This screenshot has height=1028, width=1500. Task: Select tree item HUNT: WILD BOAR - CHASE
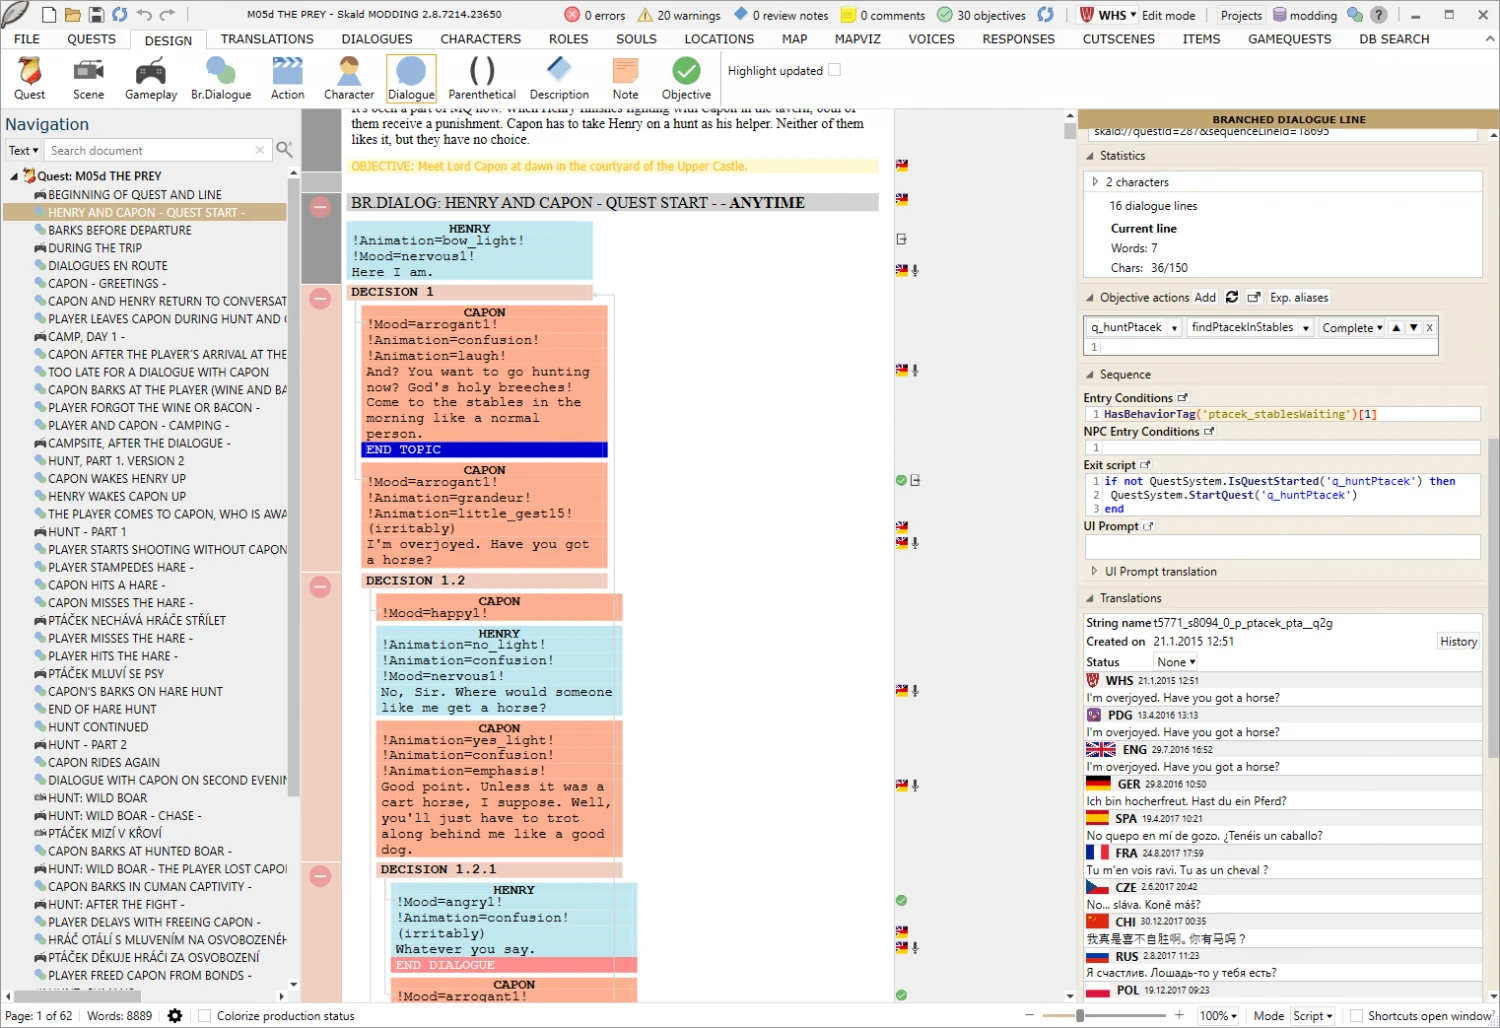118,816
